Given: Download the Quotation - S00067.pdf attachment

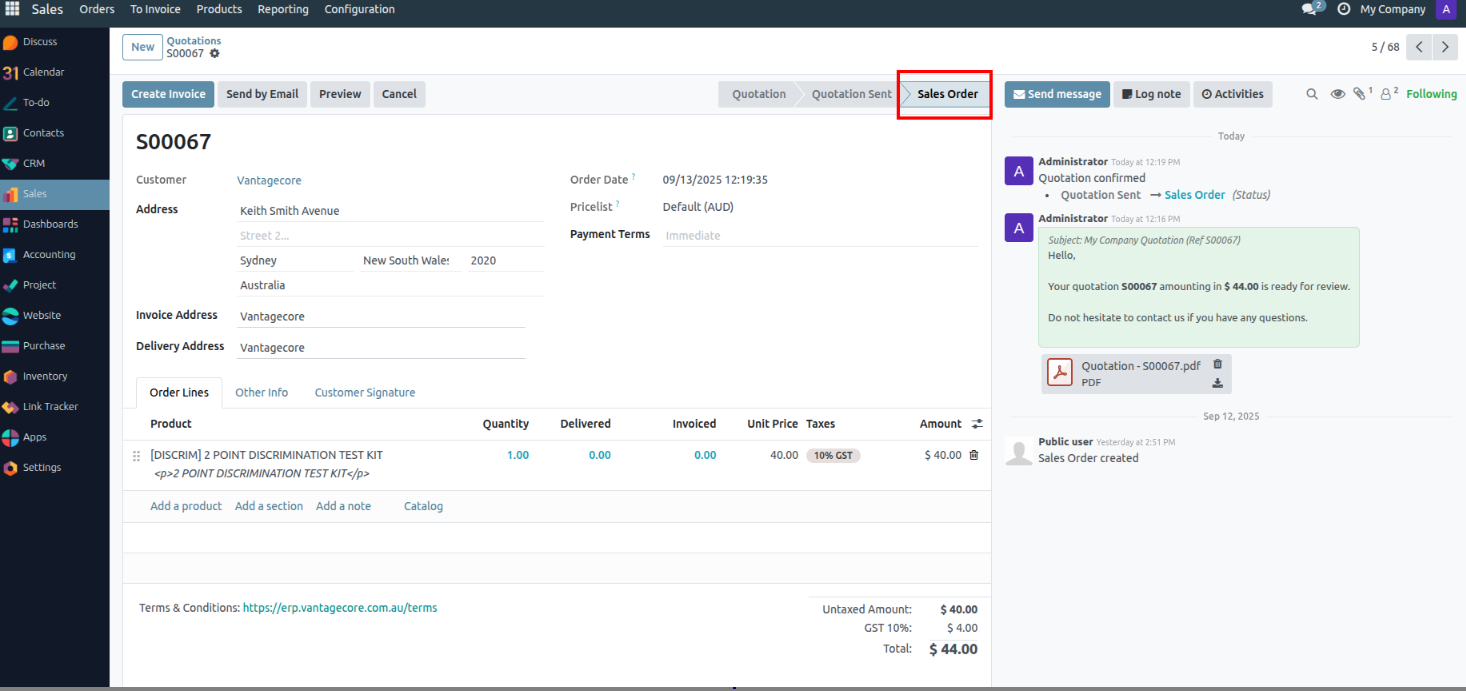Looking at the screenshot, I should (x=1217, y=382).
